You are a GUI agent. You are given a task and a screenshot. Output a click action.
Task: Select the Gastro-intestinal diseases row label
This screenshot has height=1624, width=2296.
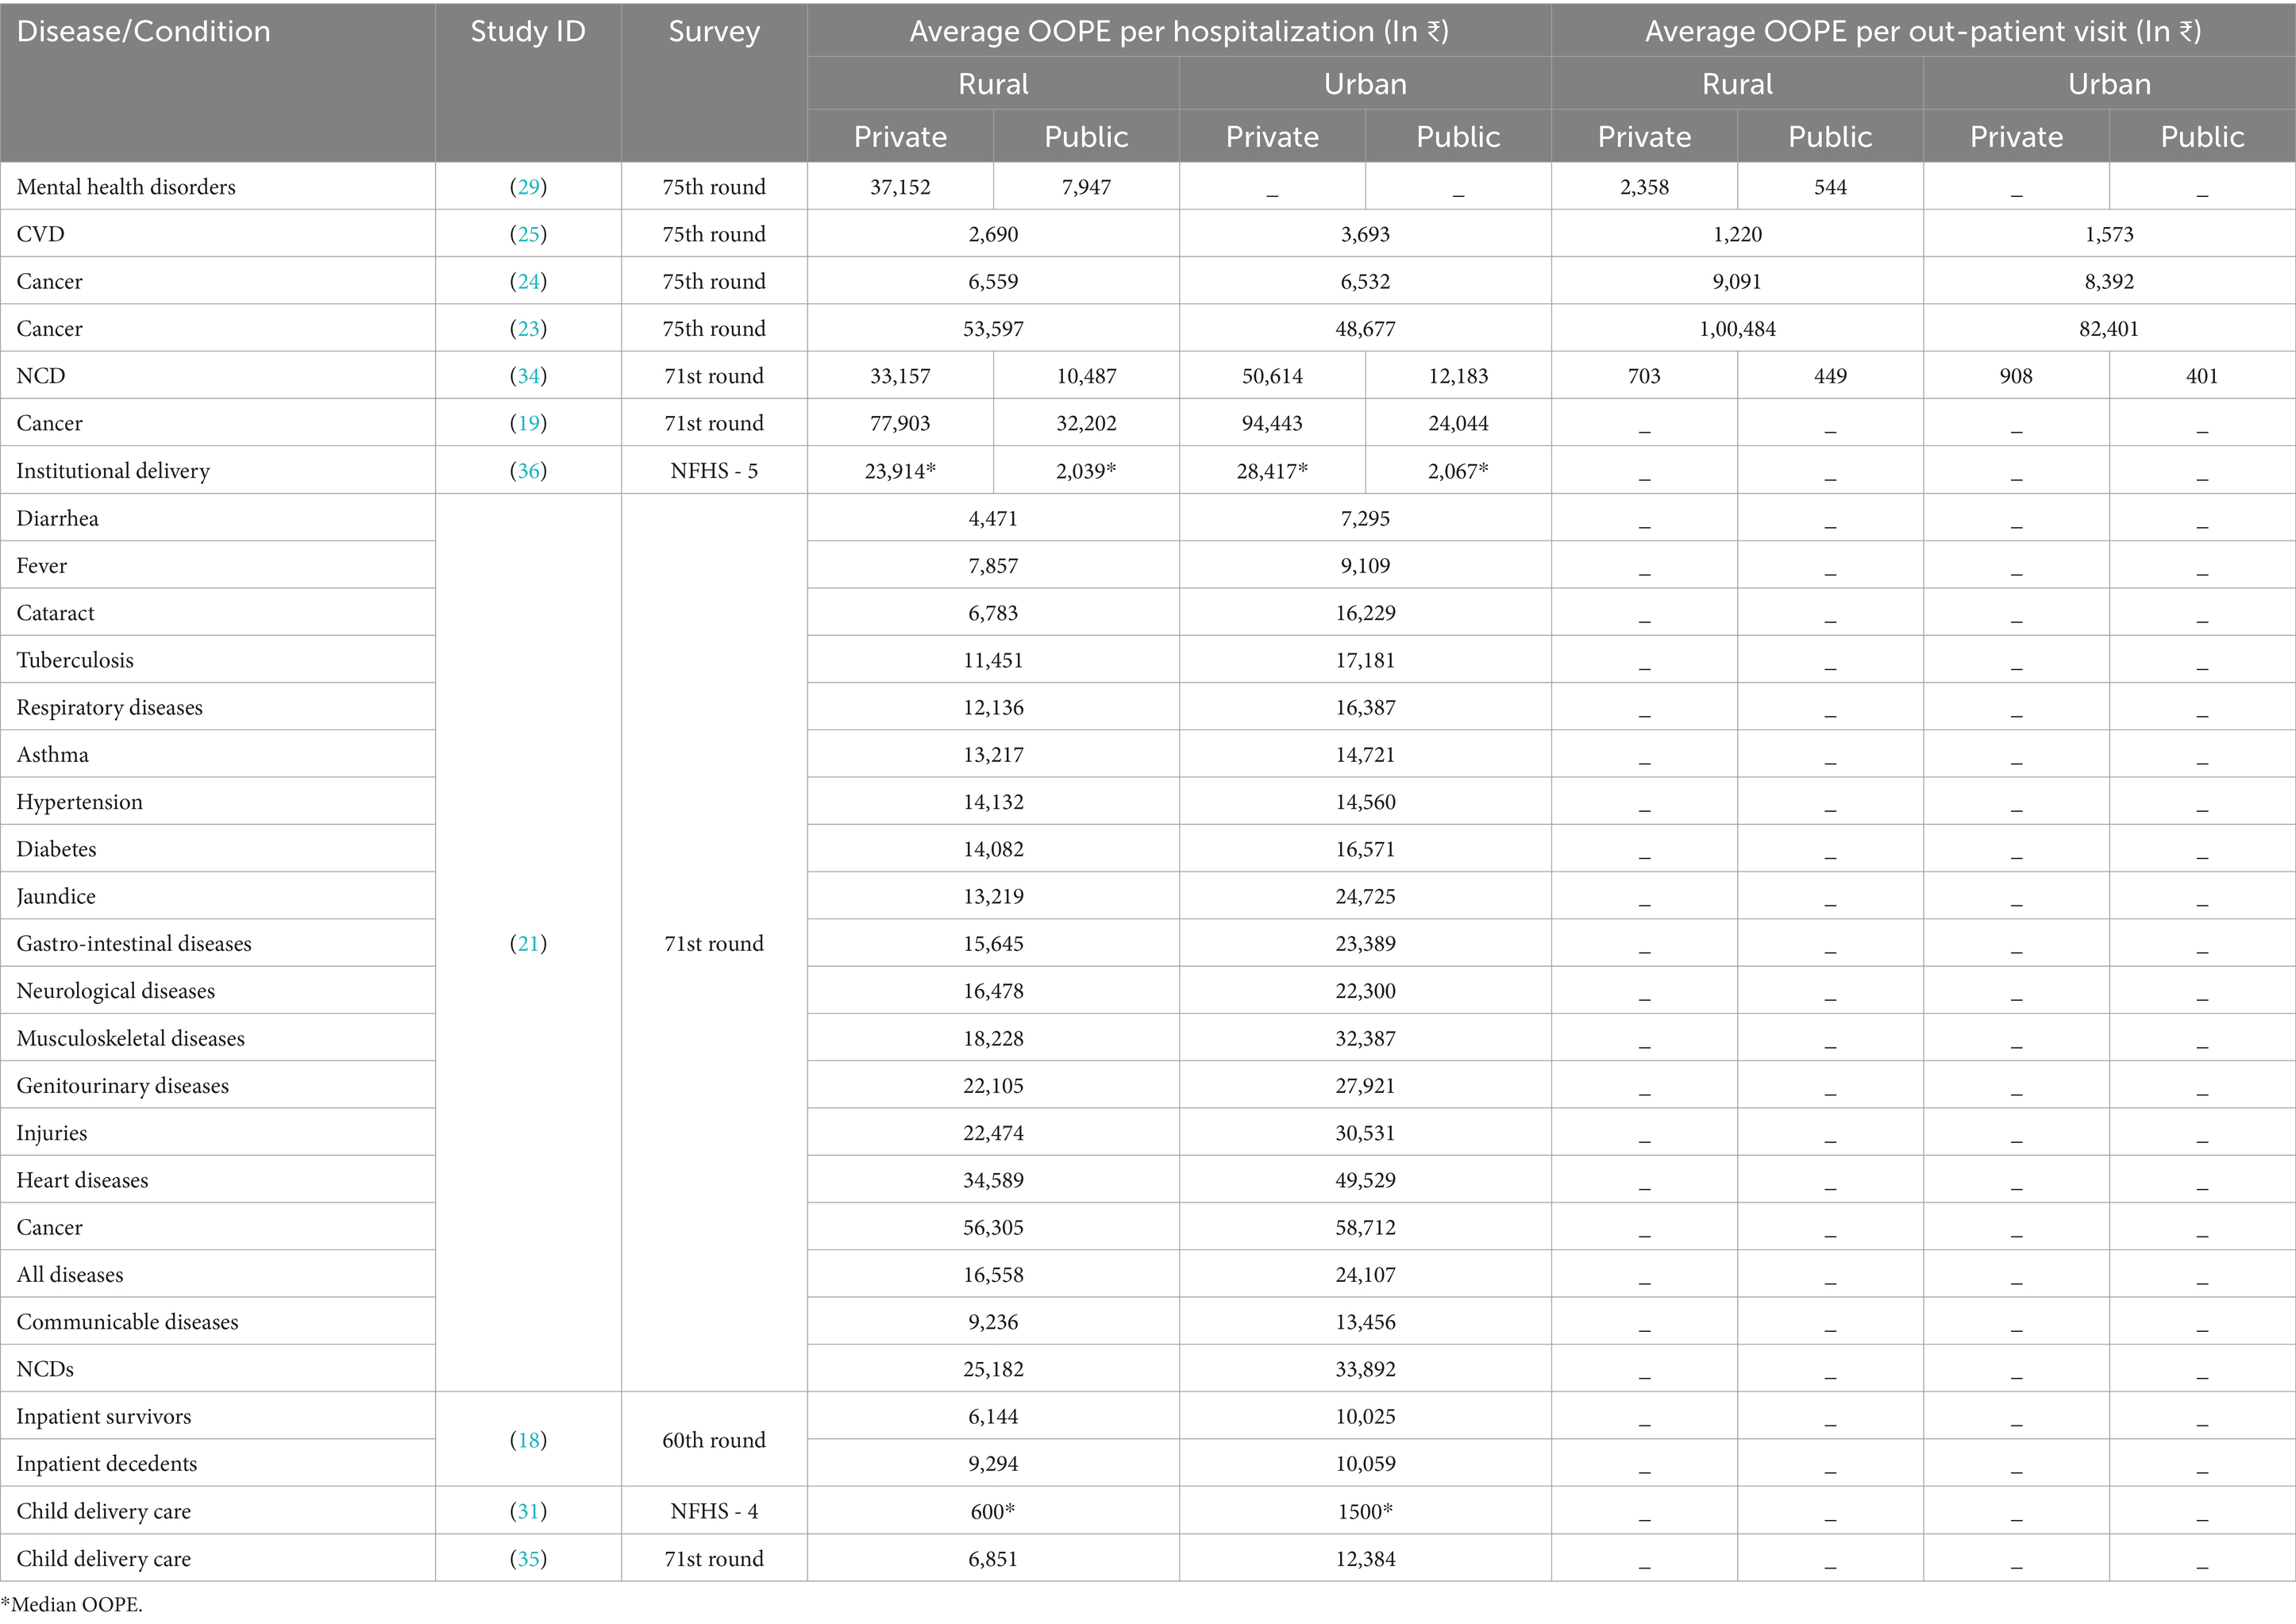[134, 943]
